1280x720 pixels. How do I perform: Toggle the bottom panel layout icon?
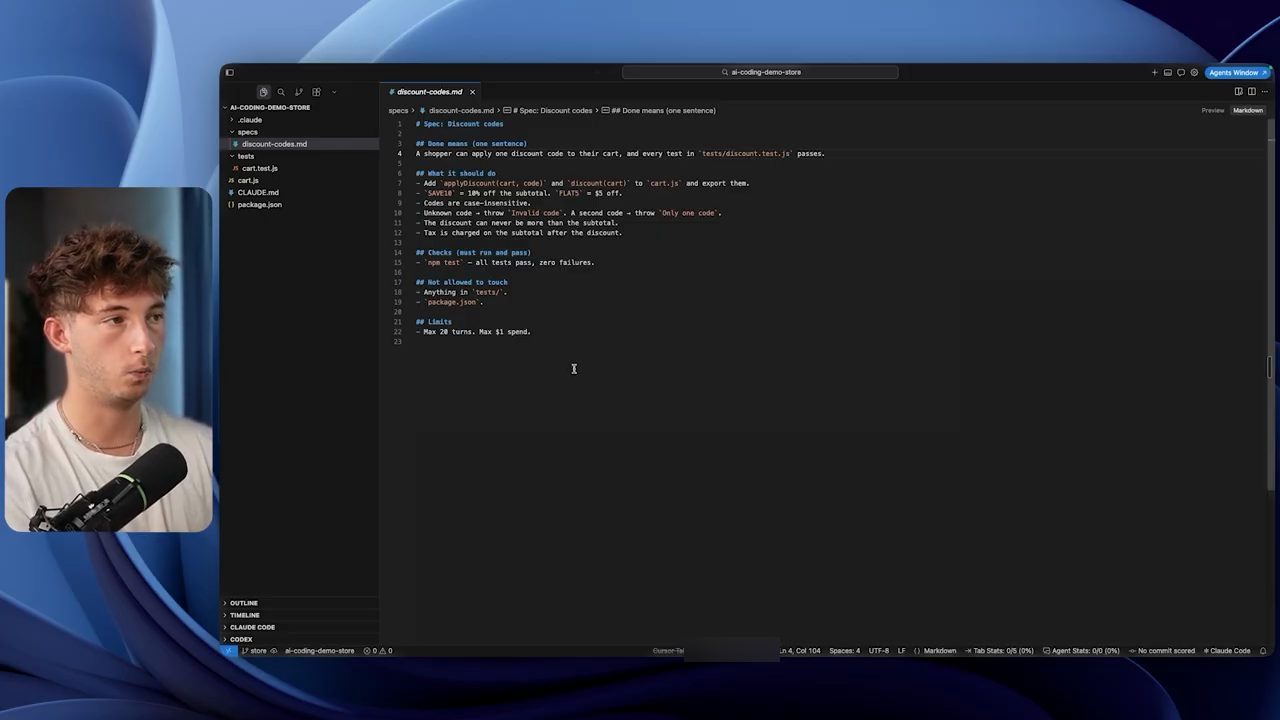(x=1167, y=72)
